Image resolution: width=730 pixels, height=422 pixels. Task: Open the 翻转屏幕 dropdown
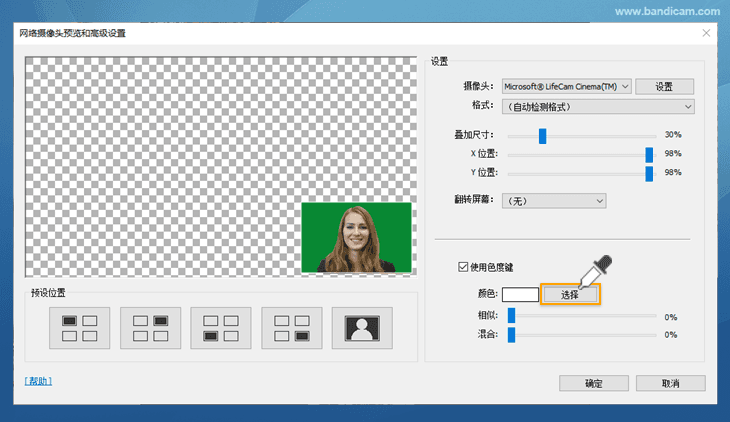[553, 201]
